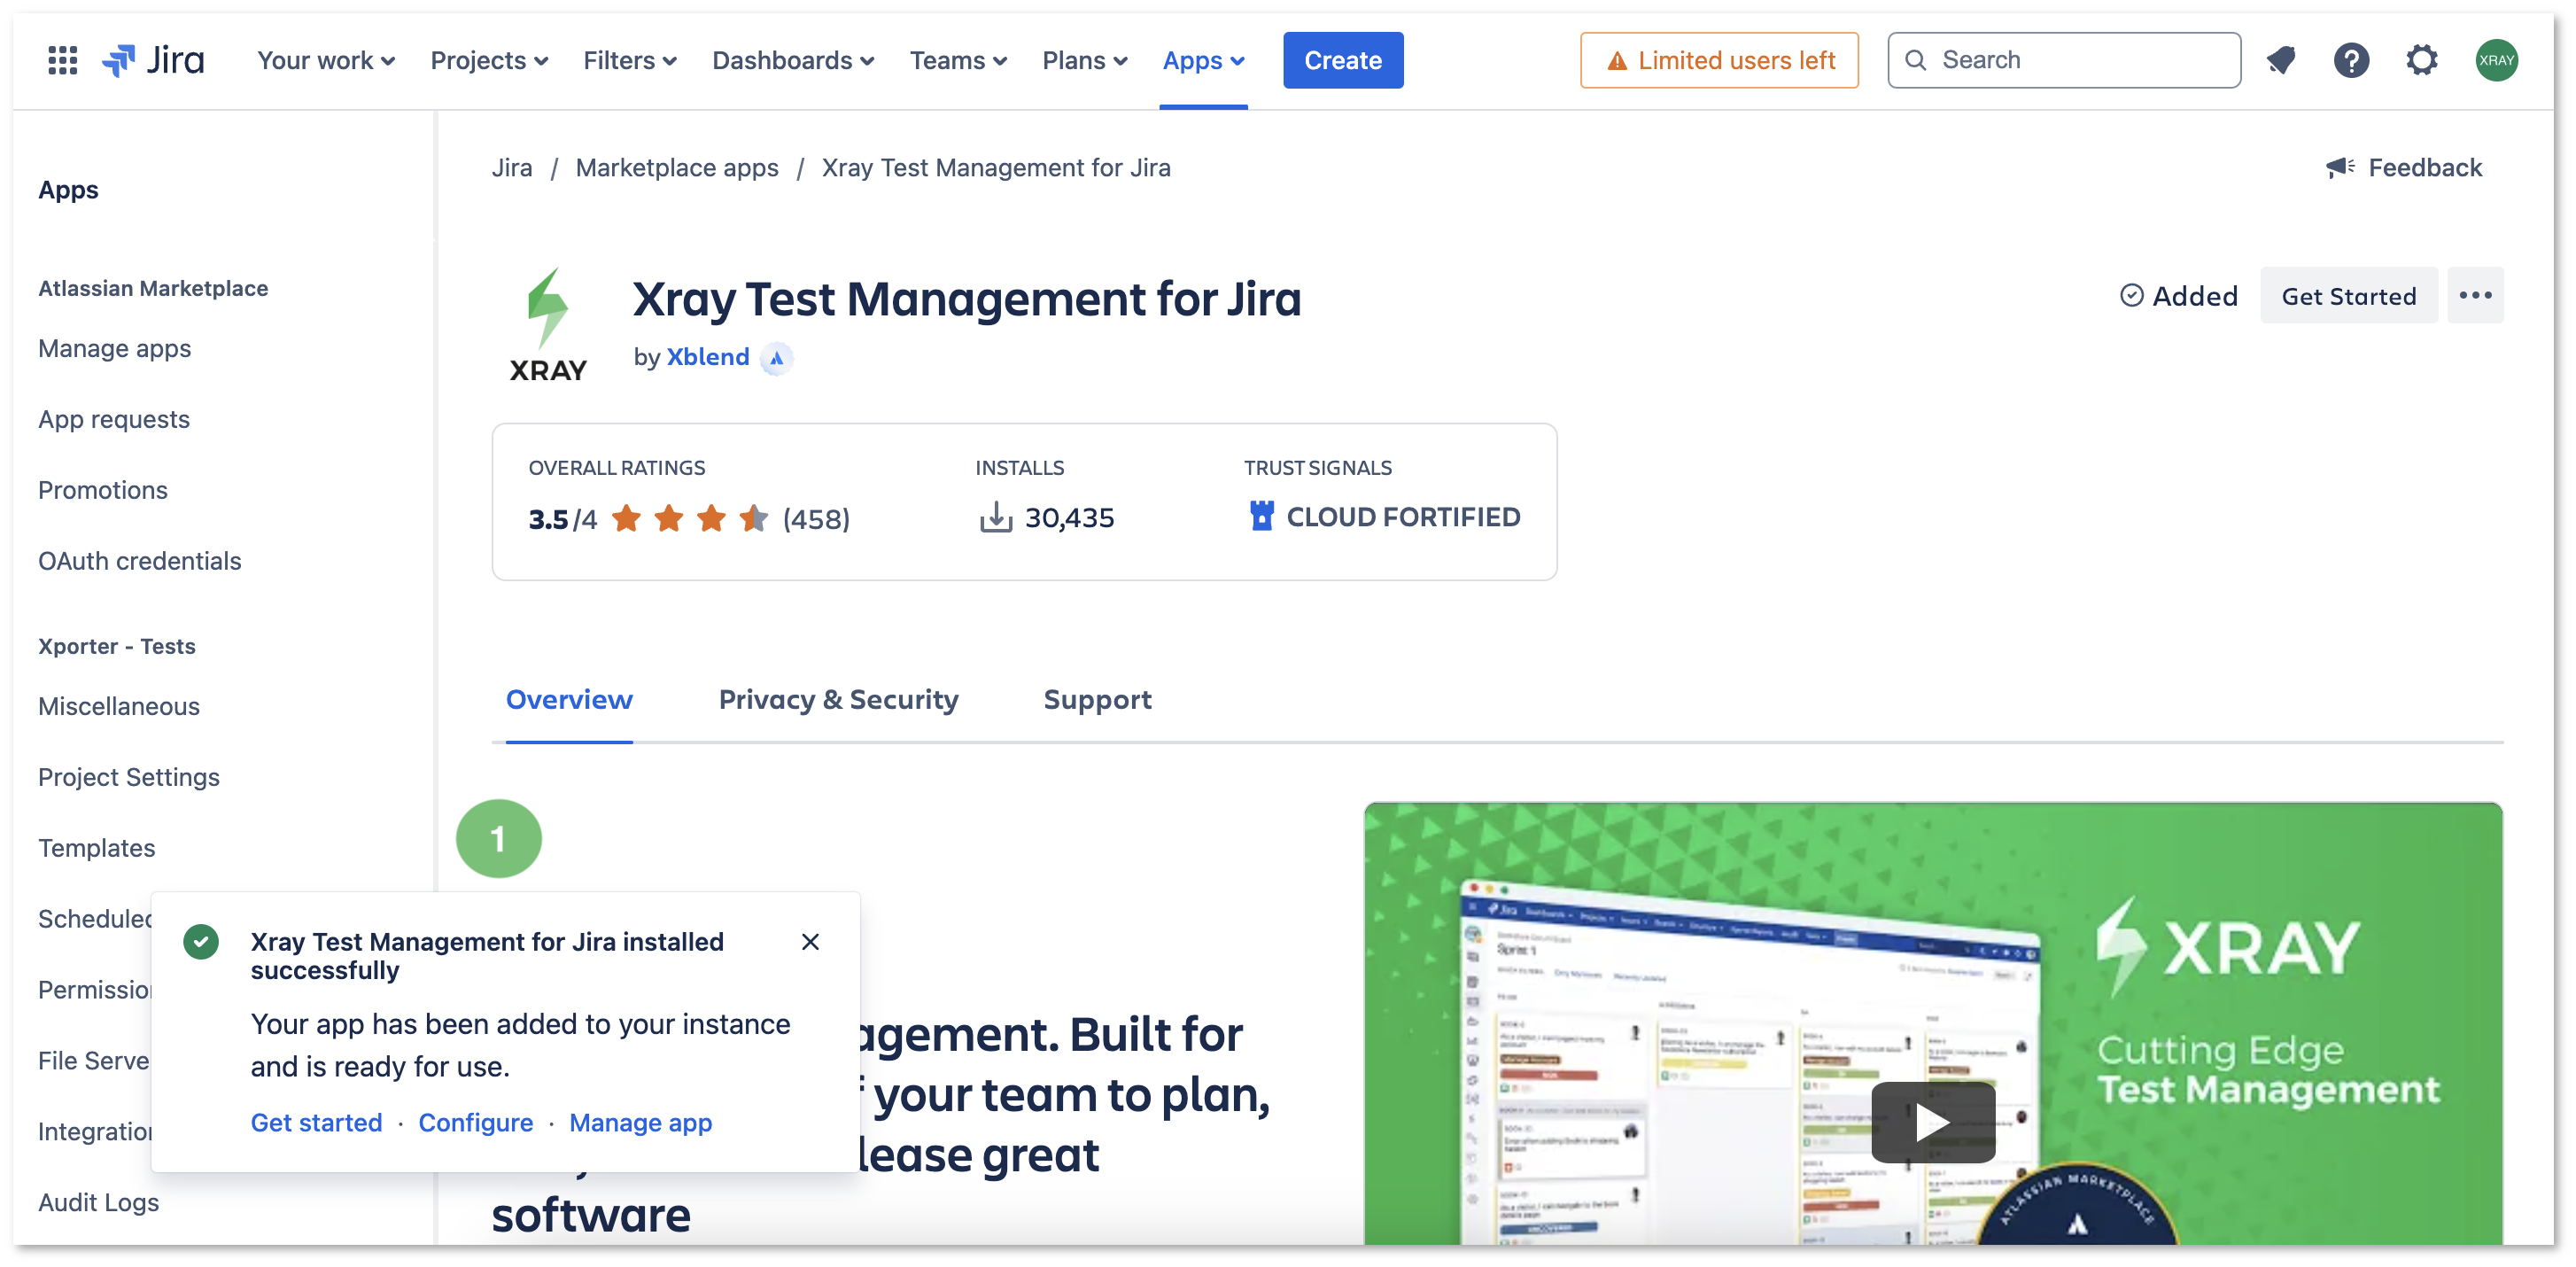Click the Feedback link text
The width and height of the screenshot is (2576, 1267).
click(x=2424, y=167)
